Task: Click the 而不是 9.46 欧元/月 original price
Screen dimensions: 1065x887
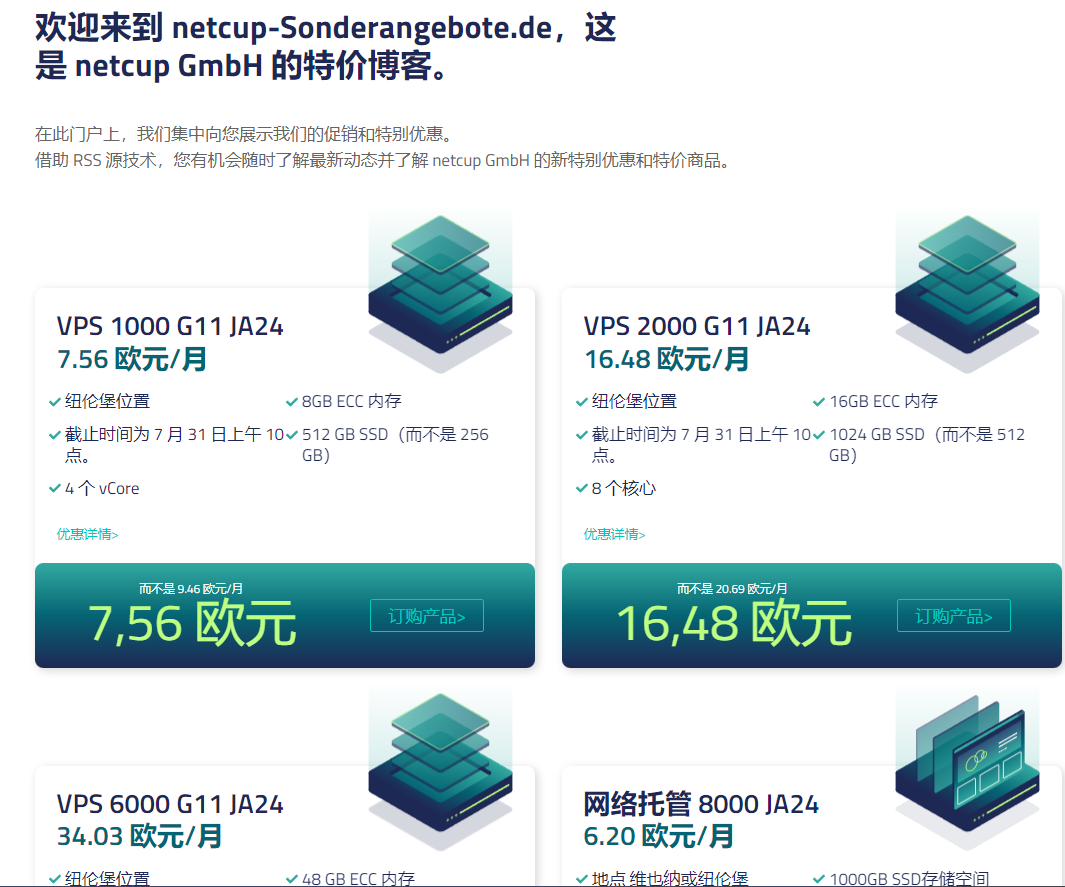Action: (x=191, y=589)
